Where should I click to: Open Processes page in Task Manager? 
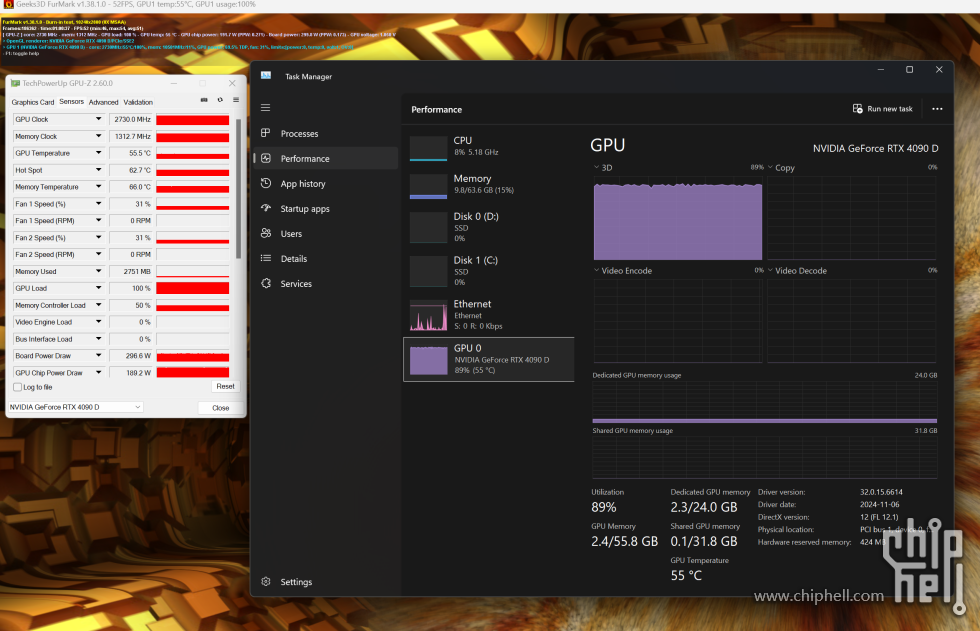pos(326,134)
